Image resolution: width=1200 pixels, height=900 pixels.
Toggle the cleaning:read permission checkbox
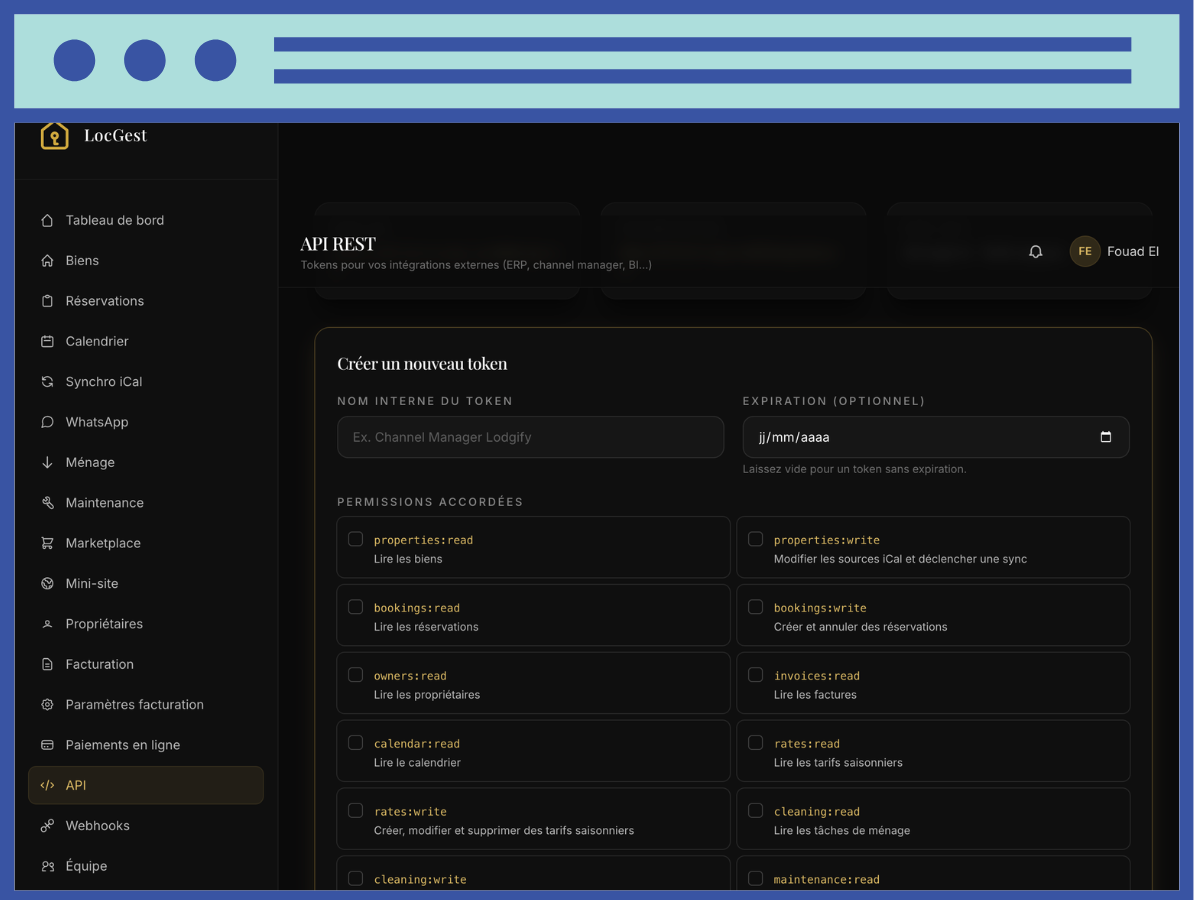[755, 811]
